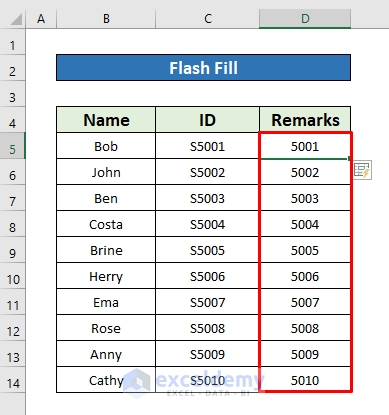Select the cell containing Cathy
Image resolution: width=389 pixels, height=415 pixels.
(x=106, y=380)
